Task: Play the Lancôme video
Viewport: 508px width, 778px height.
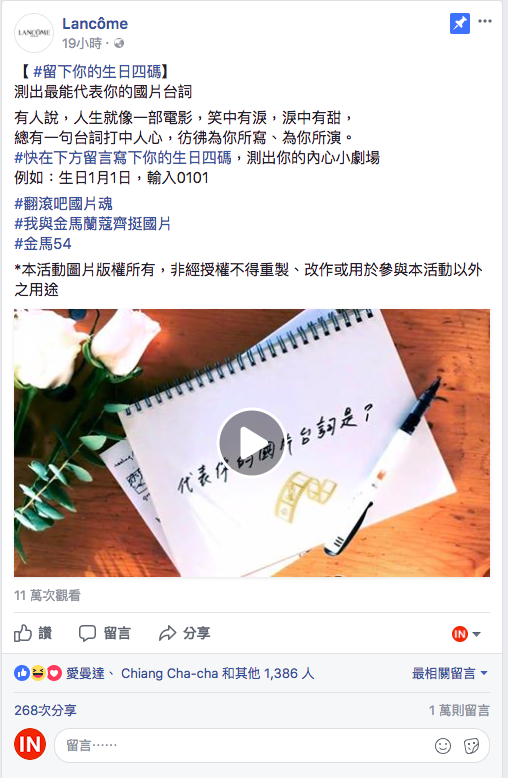Action: click(x=252, y=442)
